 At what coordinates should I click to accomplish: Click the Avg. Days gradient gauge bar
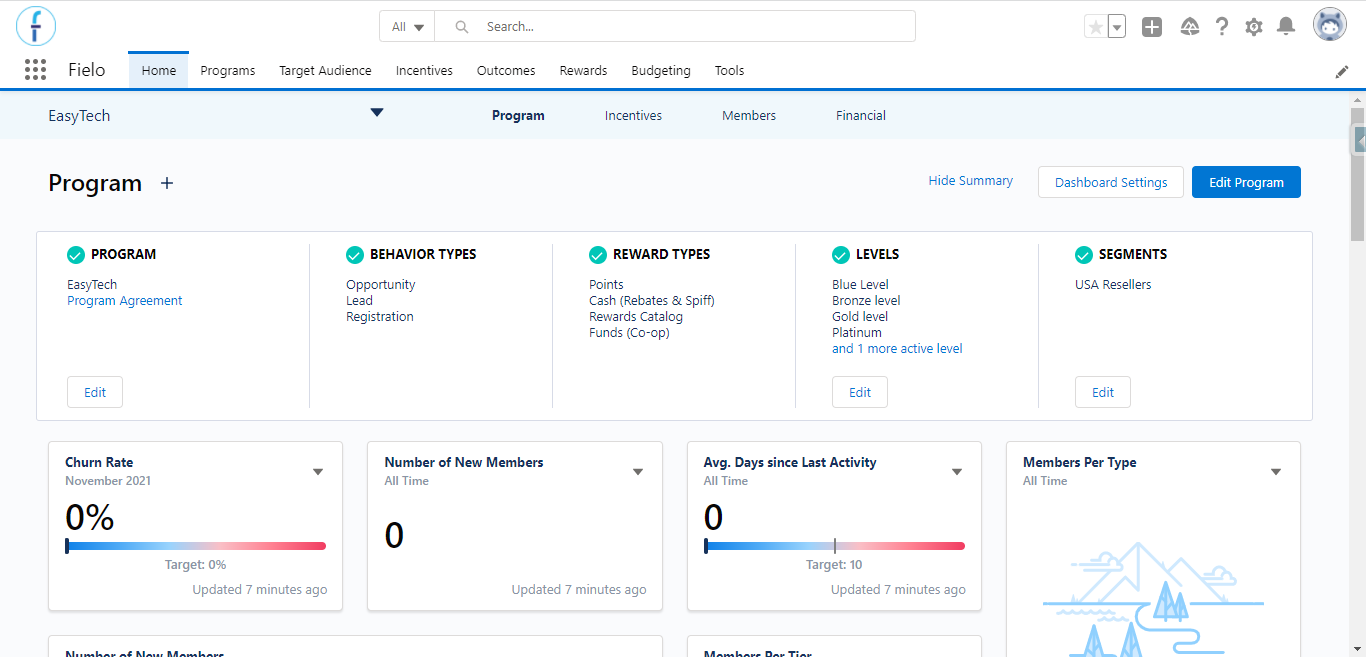click(835, 546)
